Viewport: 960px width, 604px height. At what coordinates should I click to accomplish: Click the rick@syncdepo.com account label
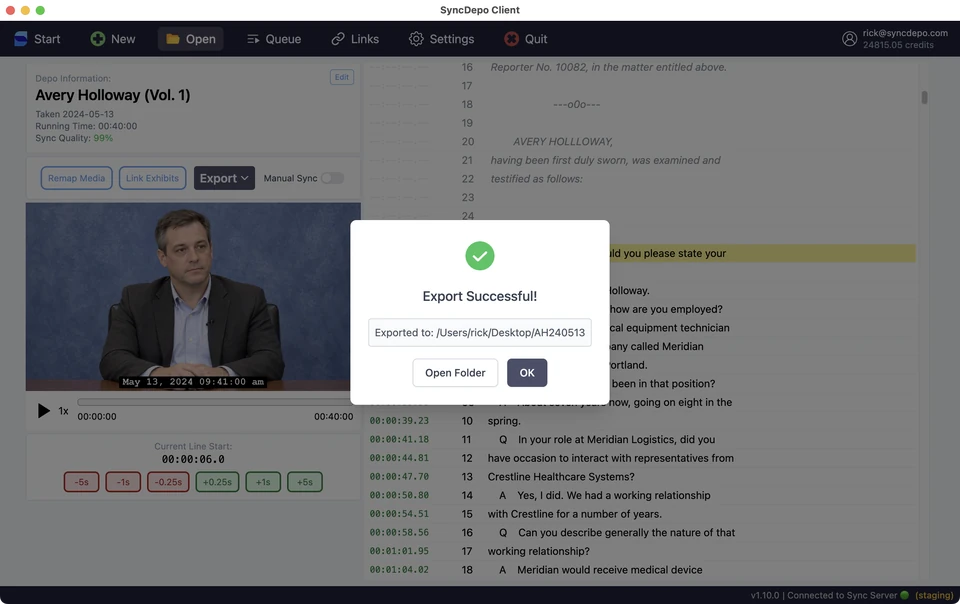point(905,33)
